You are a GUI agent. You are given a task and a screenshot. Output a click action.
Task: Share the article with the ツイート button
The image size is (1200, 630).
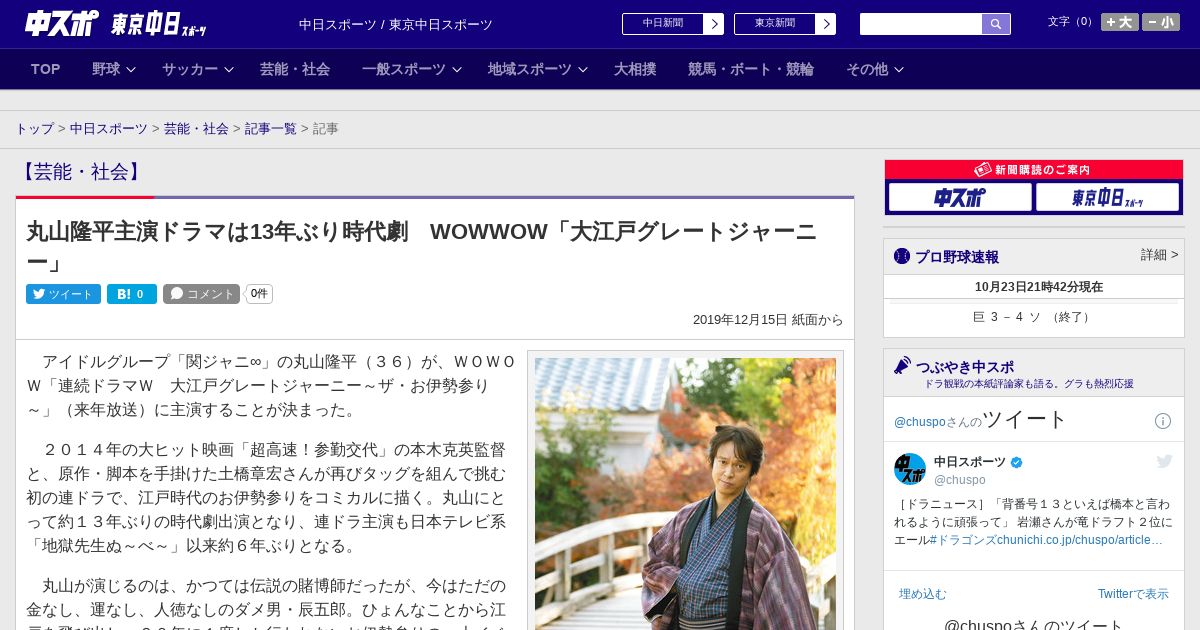(x=63, y=294)
